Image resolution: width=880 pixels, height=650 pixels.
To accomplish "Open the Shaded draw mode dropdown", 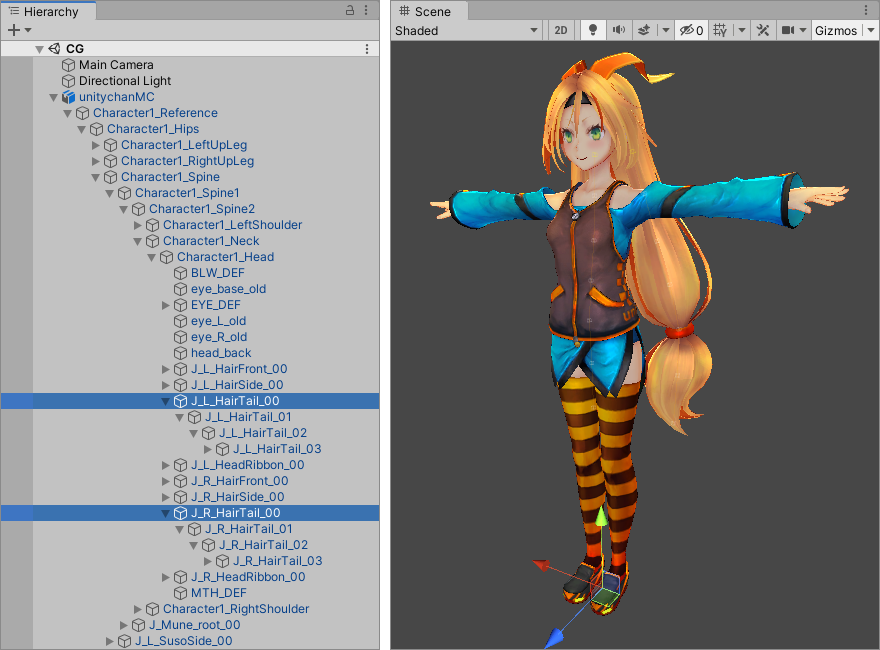I will pos(467,31).
